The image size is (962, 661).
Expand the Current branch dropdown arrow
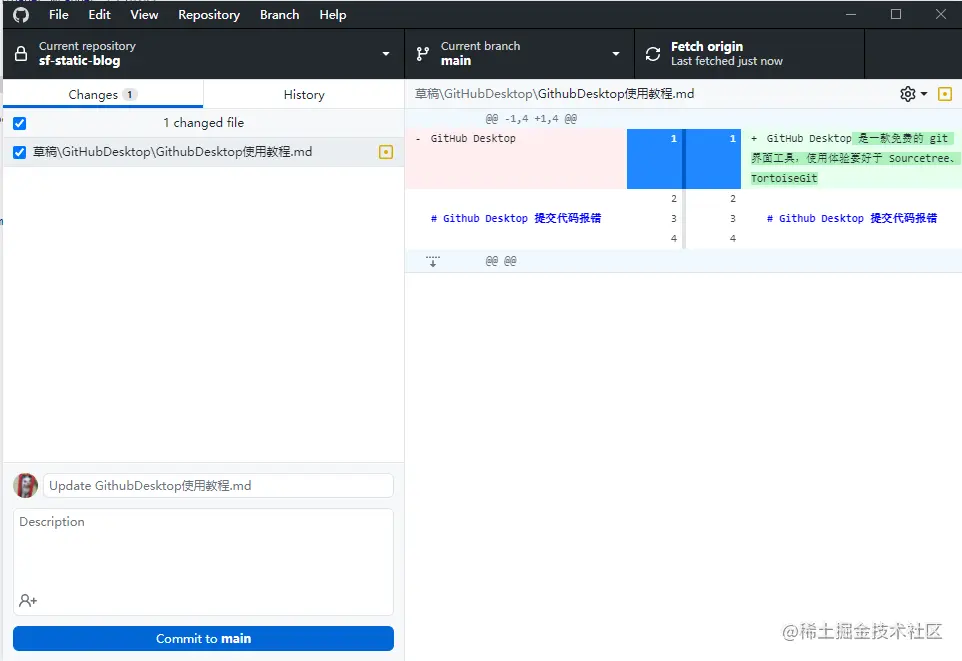(616, 54)
